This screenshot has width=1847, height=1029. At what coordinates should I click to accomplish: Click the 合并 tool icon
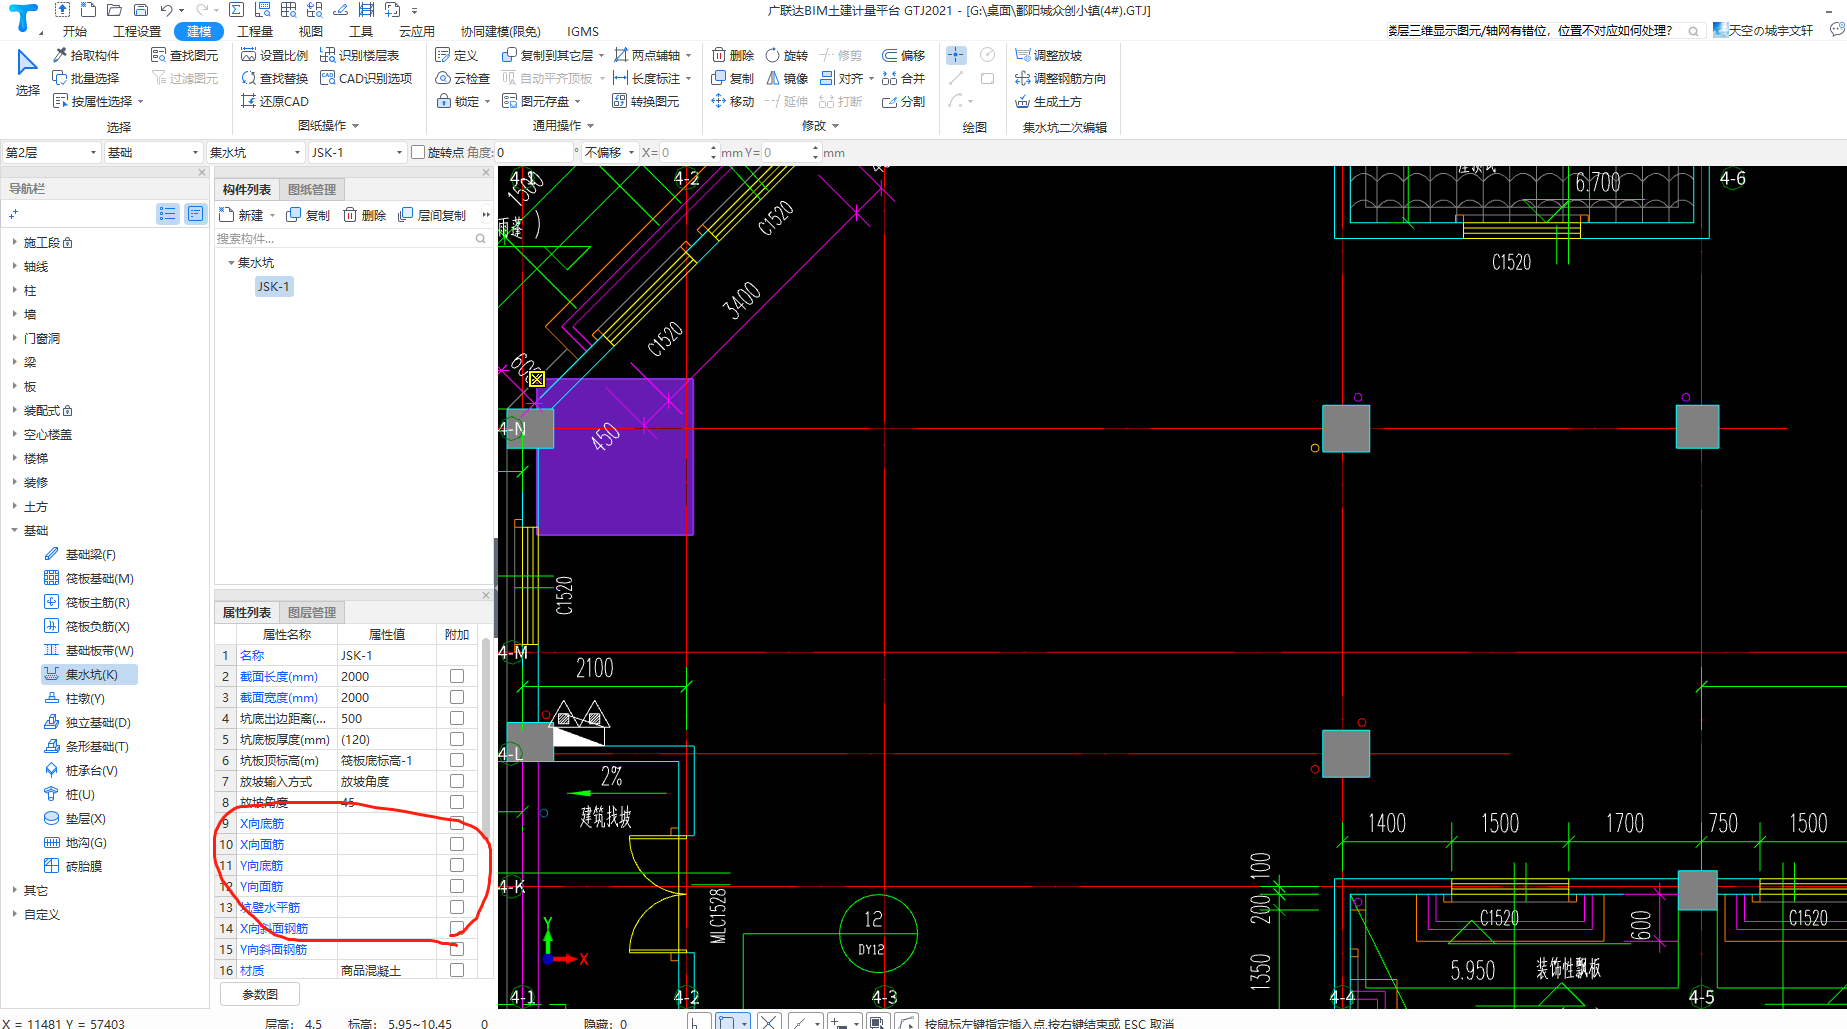[890, 78]
